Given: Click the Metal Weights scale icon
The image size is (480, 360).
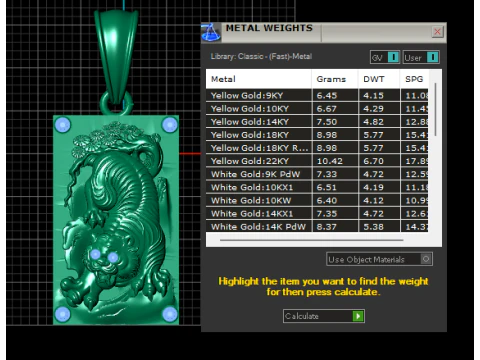Looking at the screenshot, I should click(211, 32).
